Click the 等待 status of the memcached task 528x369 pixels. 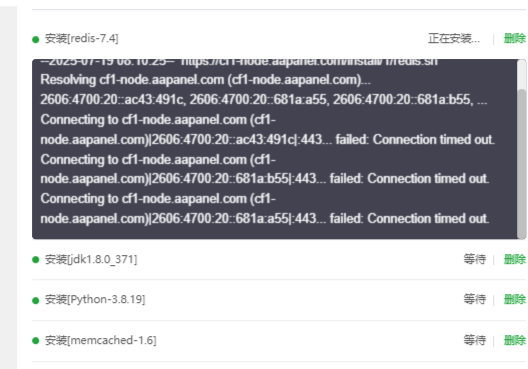pyautogui.click(x=474, y=340)
